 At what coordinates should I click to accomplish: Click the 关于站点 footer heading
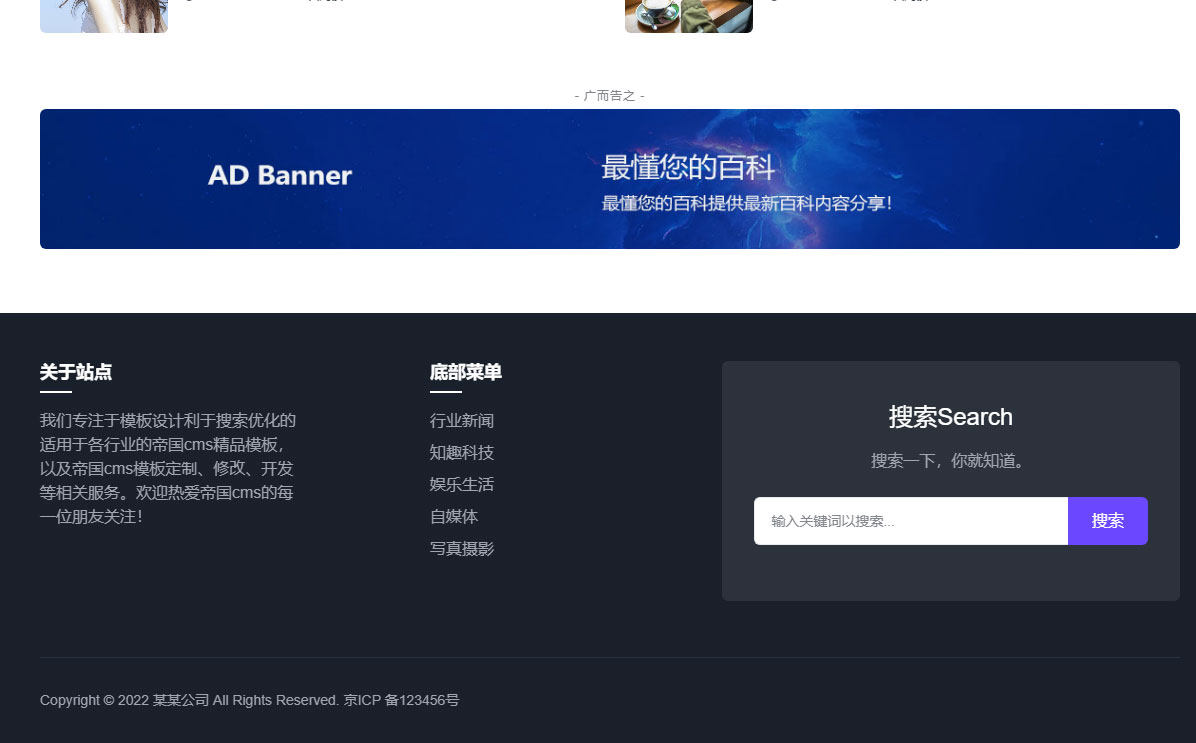(76, 373)
